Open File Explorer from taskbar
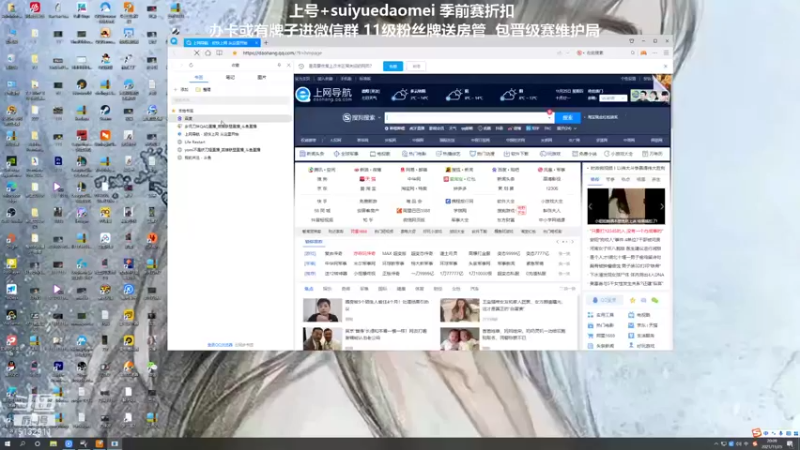This screenshot has width=800, height=450. click(x=53, y=444)
